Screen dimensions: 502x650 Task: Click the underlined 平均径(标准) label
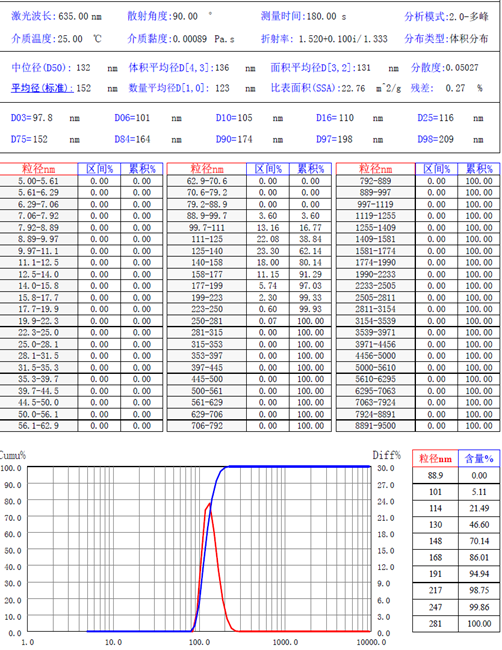[x=42, y=88]
